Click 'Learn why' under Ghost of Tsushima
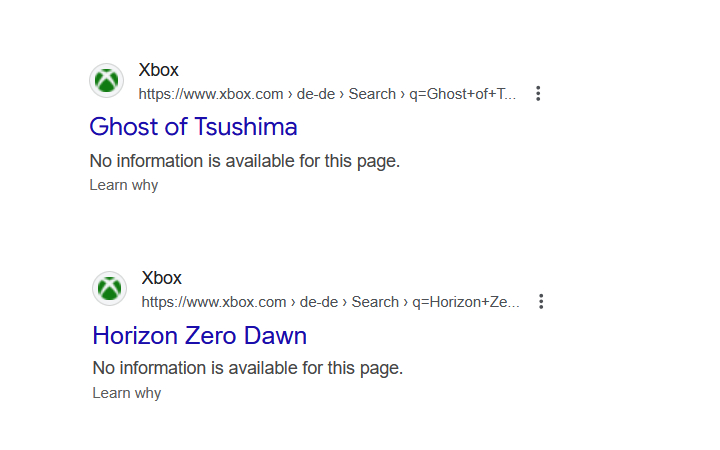Image resolution: width=720 pixels, height=450 pixels. coord(123,185)
